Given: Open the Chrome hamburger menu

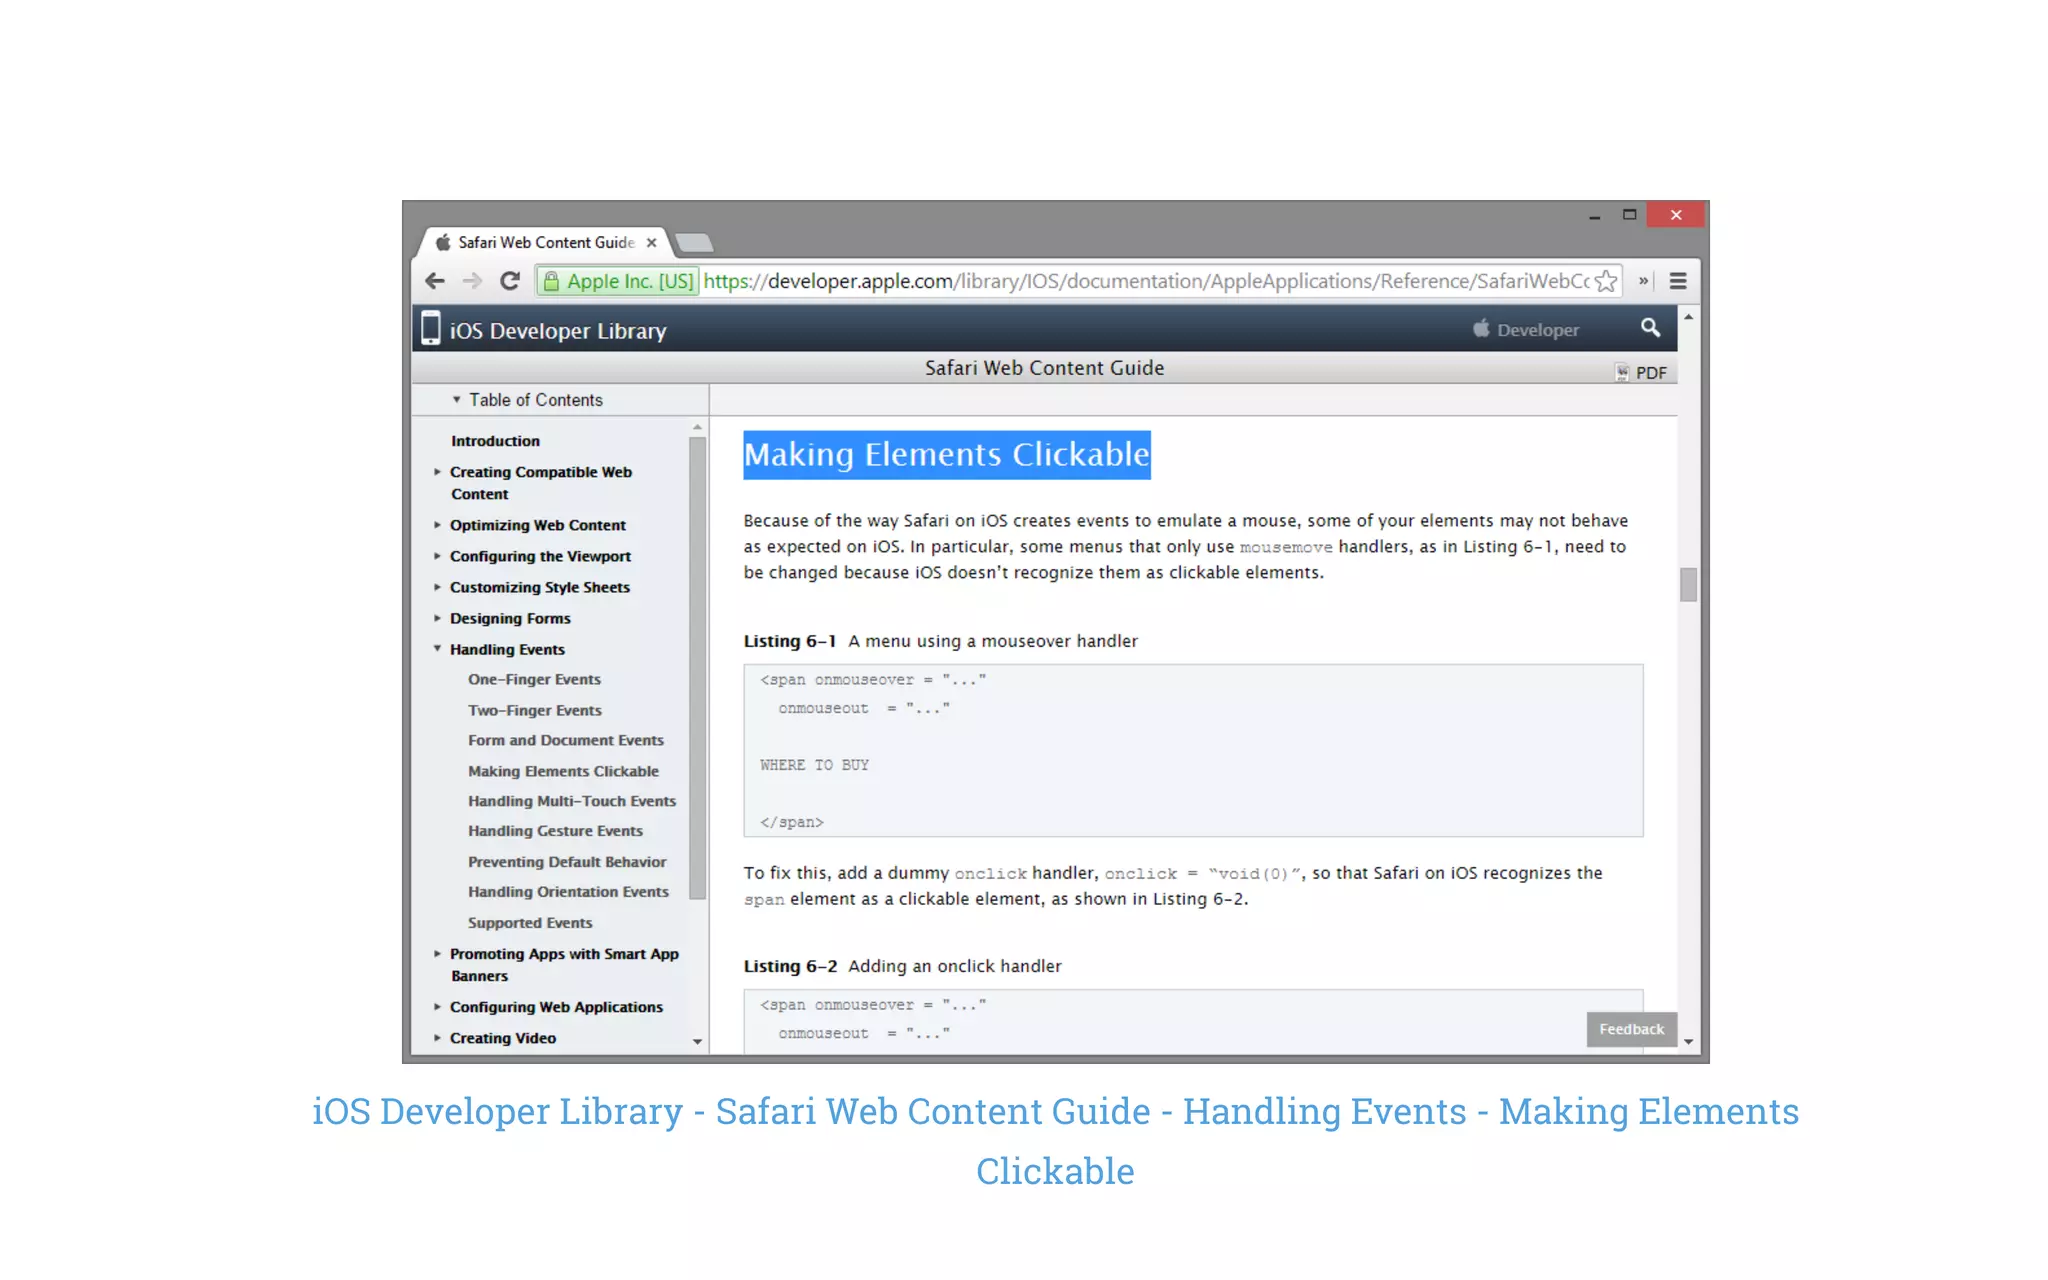Looking at the screenshot, I should [x=1678, y=281].
